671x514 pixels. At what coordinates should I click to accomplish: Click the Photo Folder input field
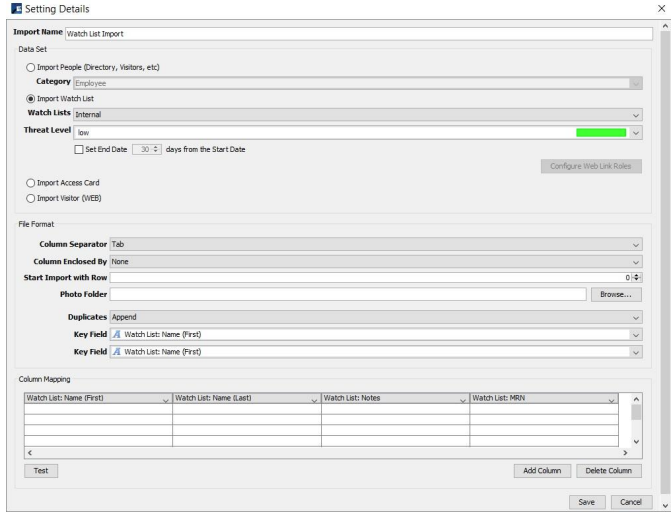pos(346,294)
